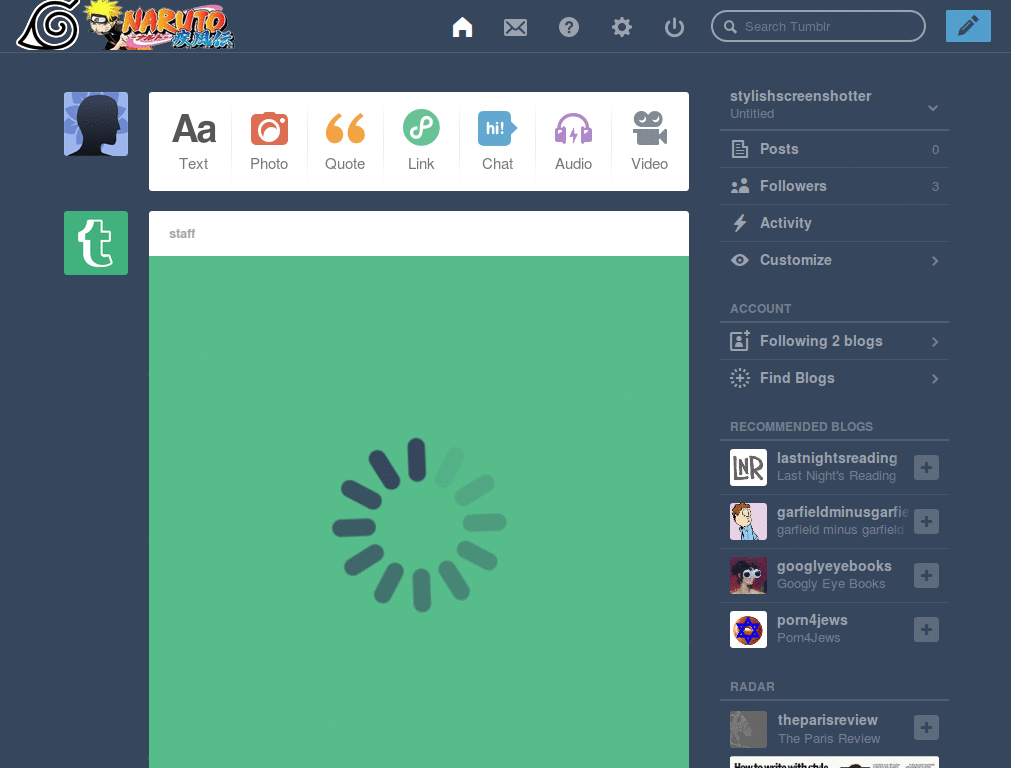Open Following 2 blogs list
Screen dimensions: 1024x768
tap(821, 341)
